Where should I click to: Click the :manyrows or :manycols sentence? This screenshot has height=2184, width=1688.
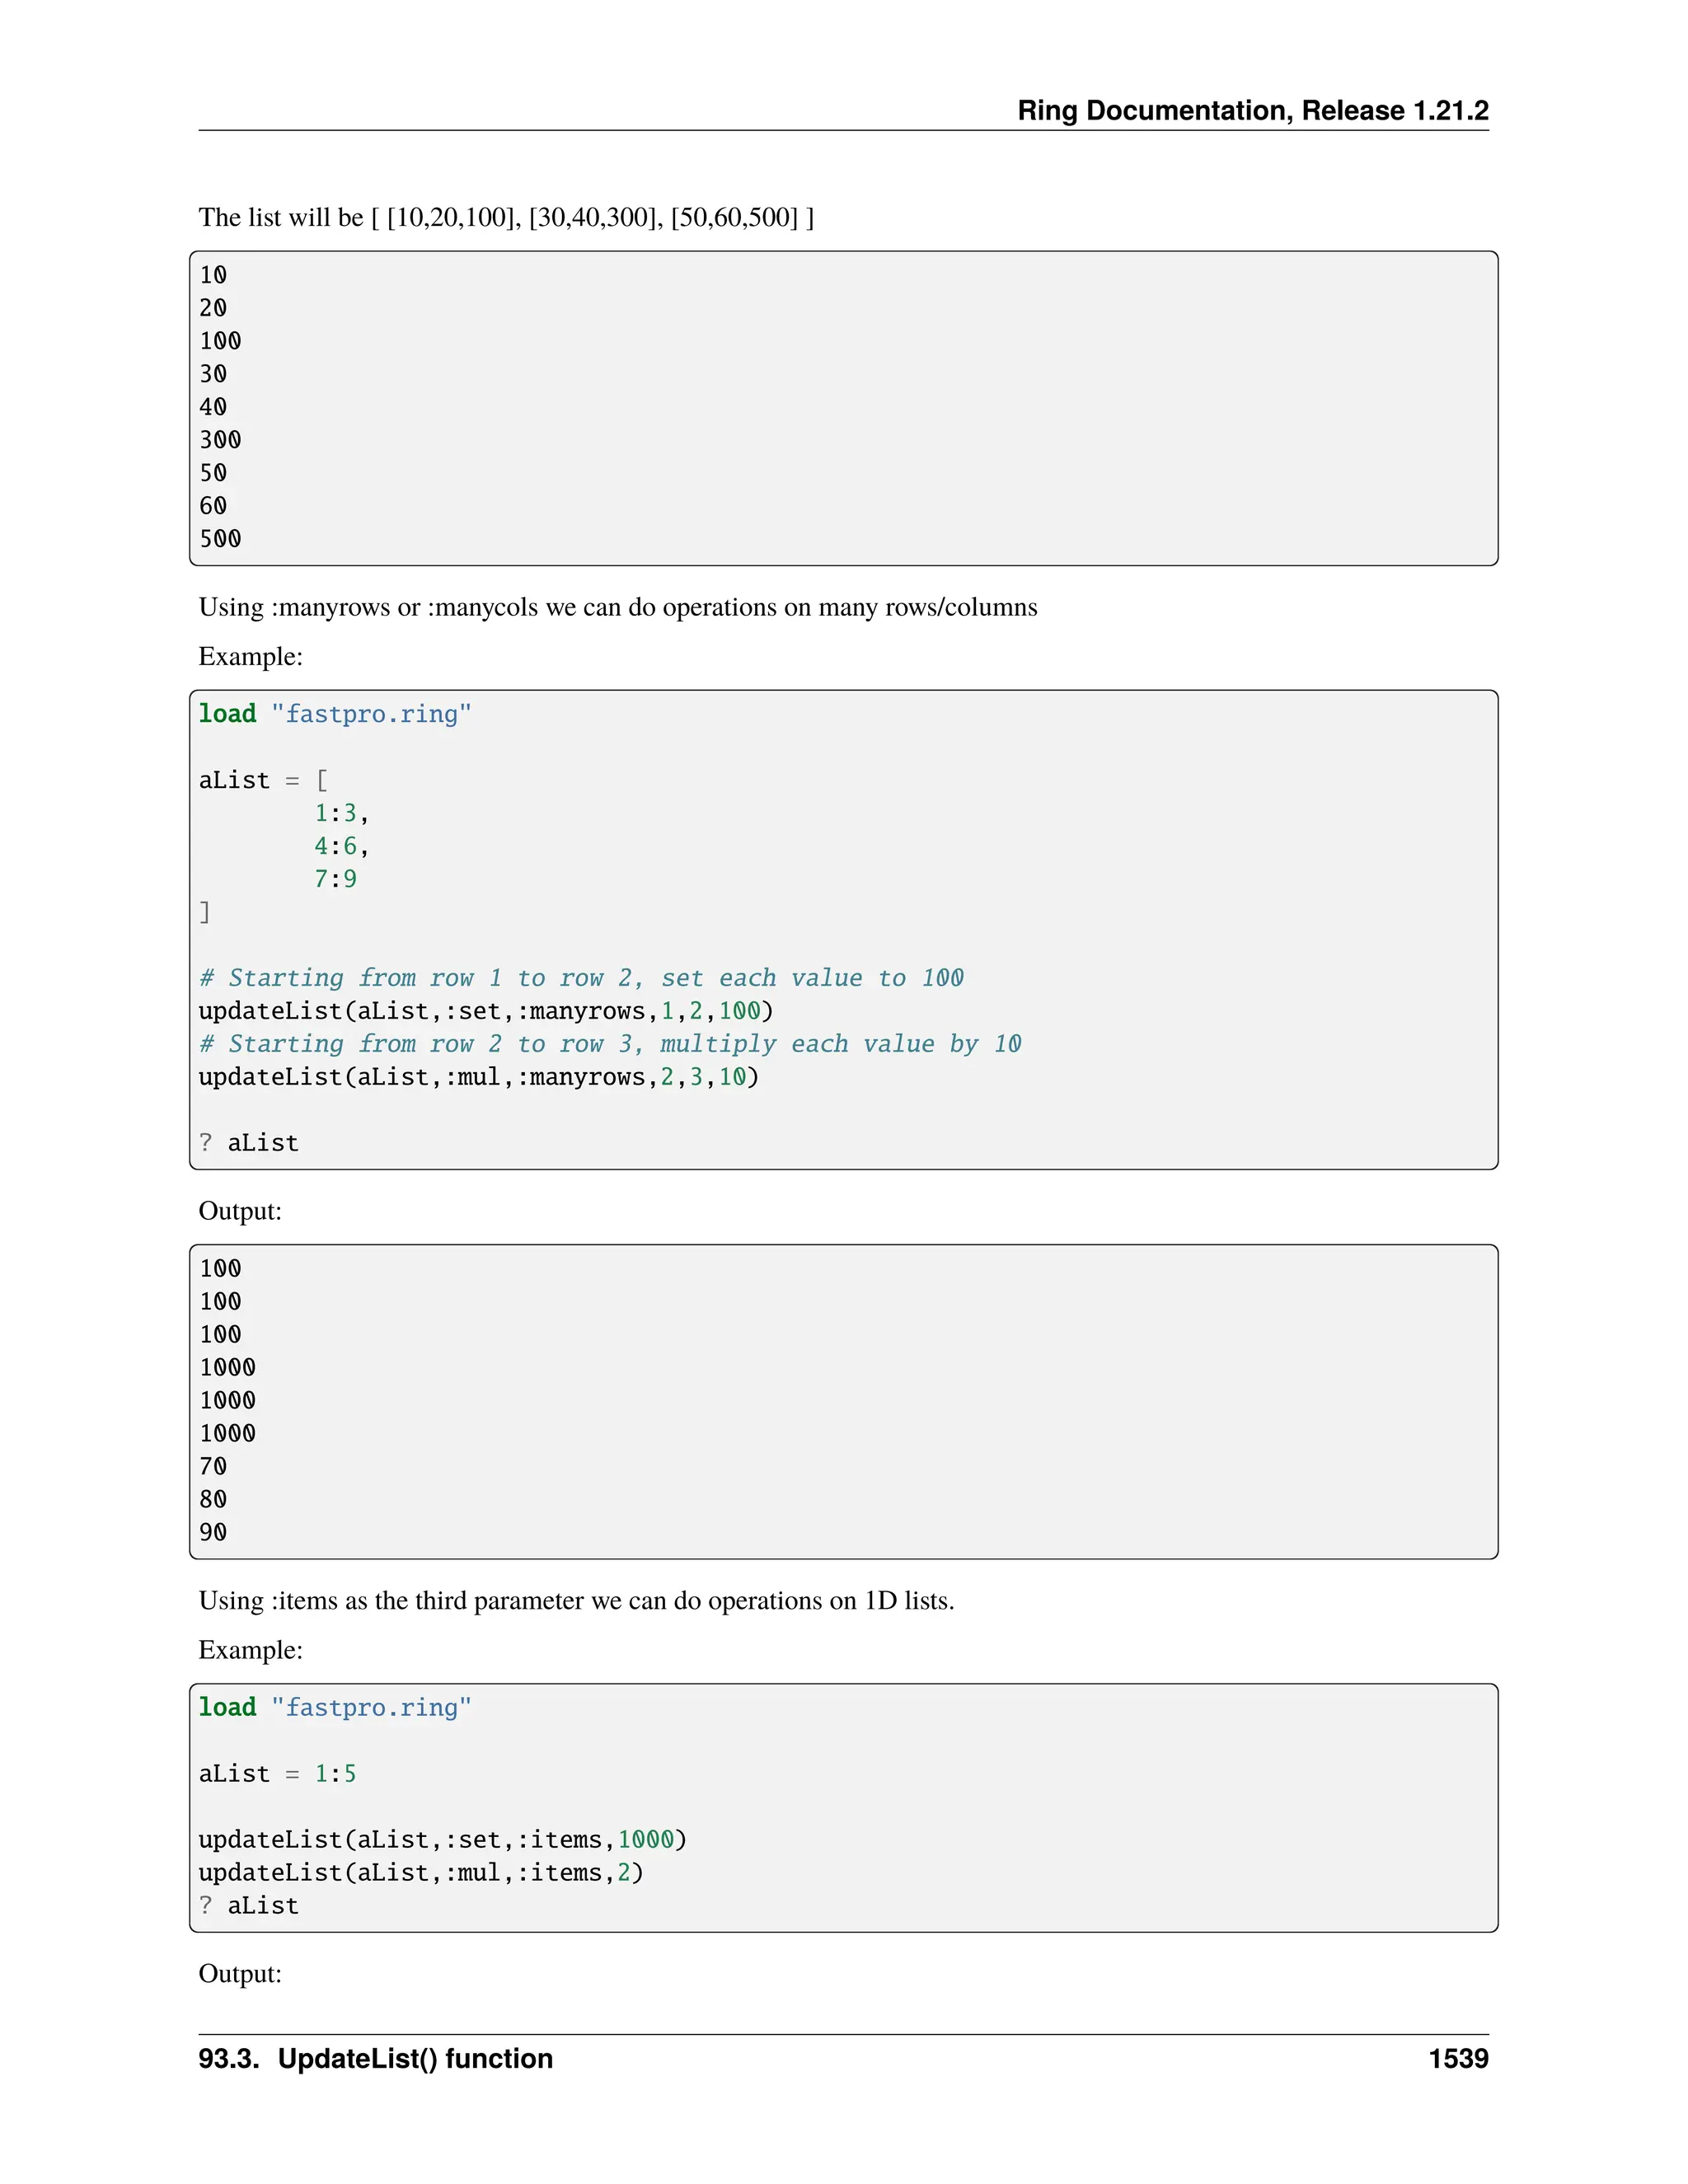click(617, 607)
